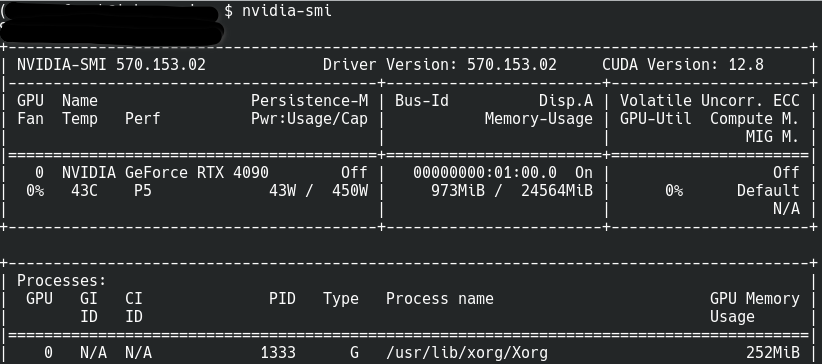The height and width of the screenshot is (364, 822).
Task: Click the NVIDIA-SMI 570.153.02 version text
Action: [x=111, y=65]
